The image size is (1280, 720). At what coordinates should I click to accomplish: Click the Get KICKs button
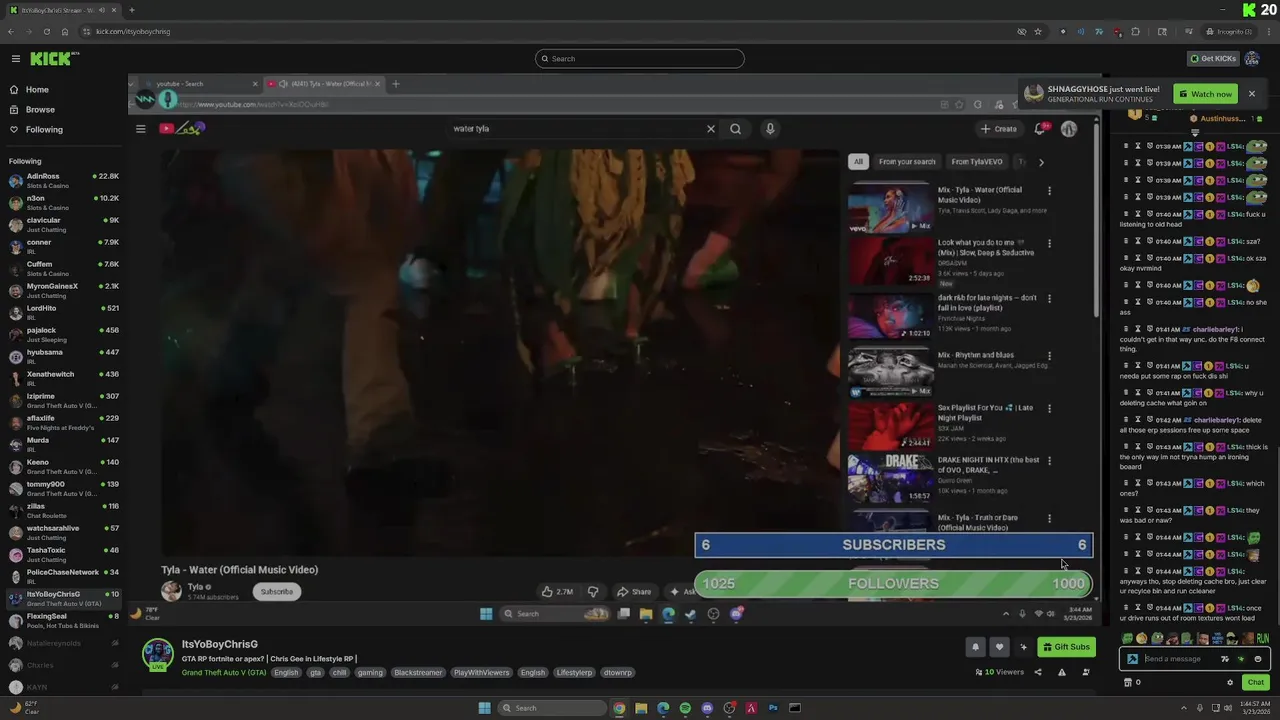point(1213,59)
